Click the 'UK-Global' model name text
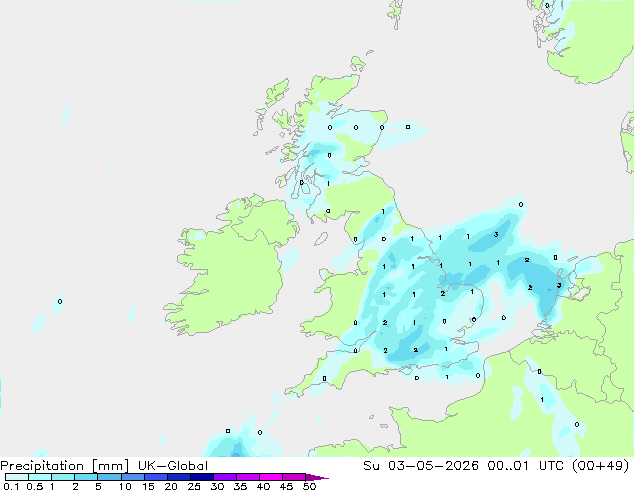634x490 pixels. [173, 466]
